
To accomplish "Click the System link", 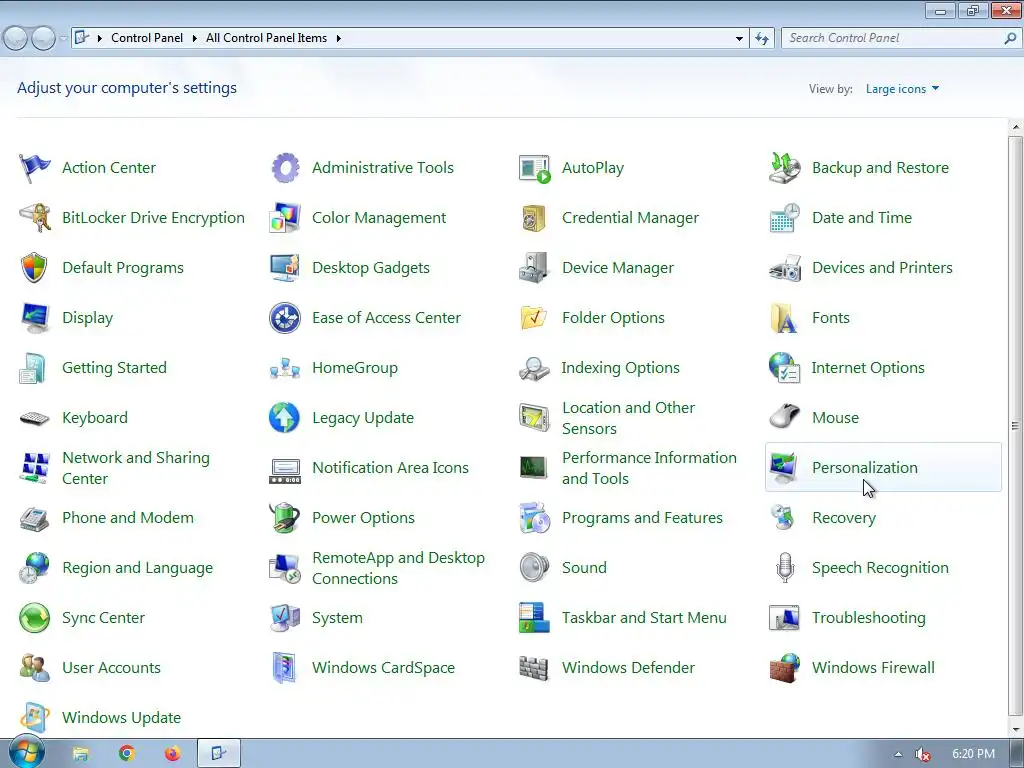I will pyautogui.click(x=337, y=618).
